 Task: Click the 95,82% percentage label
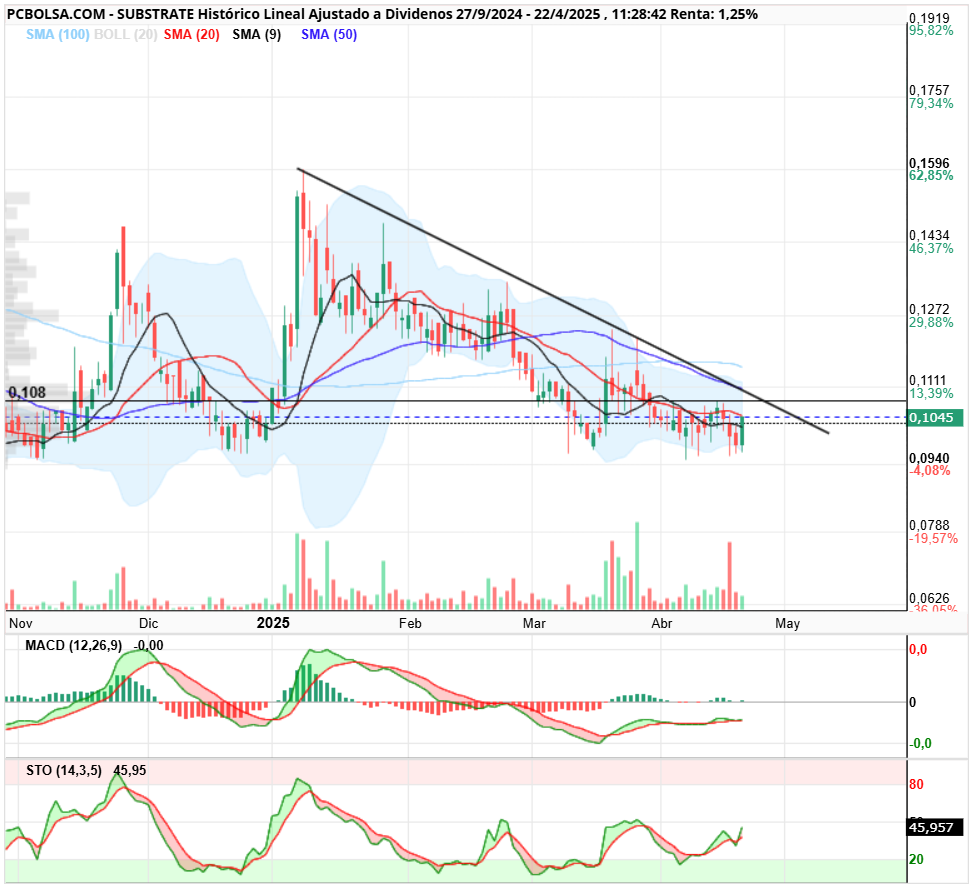931,31
